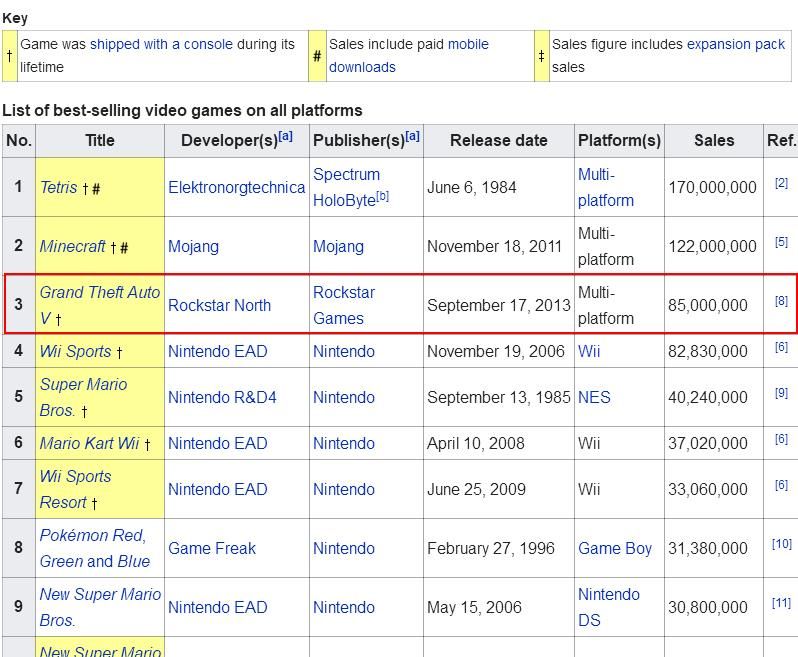
Task: Open the NES platform link
Action: [594, 397]
